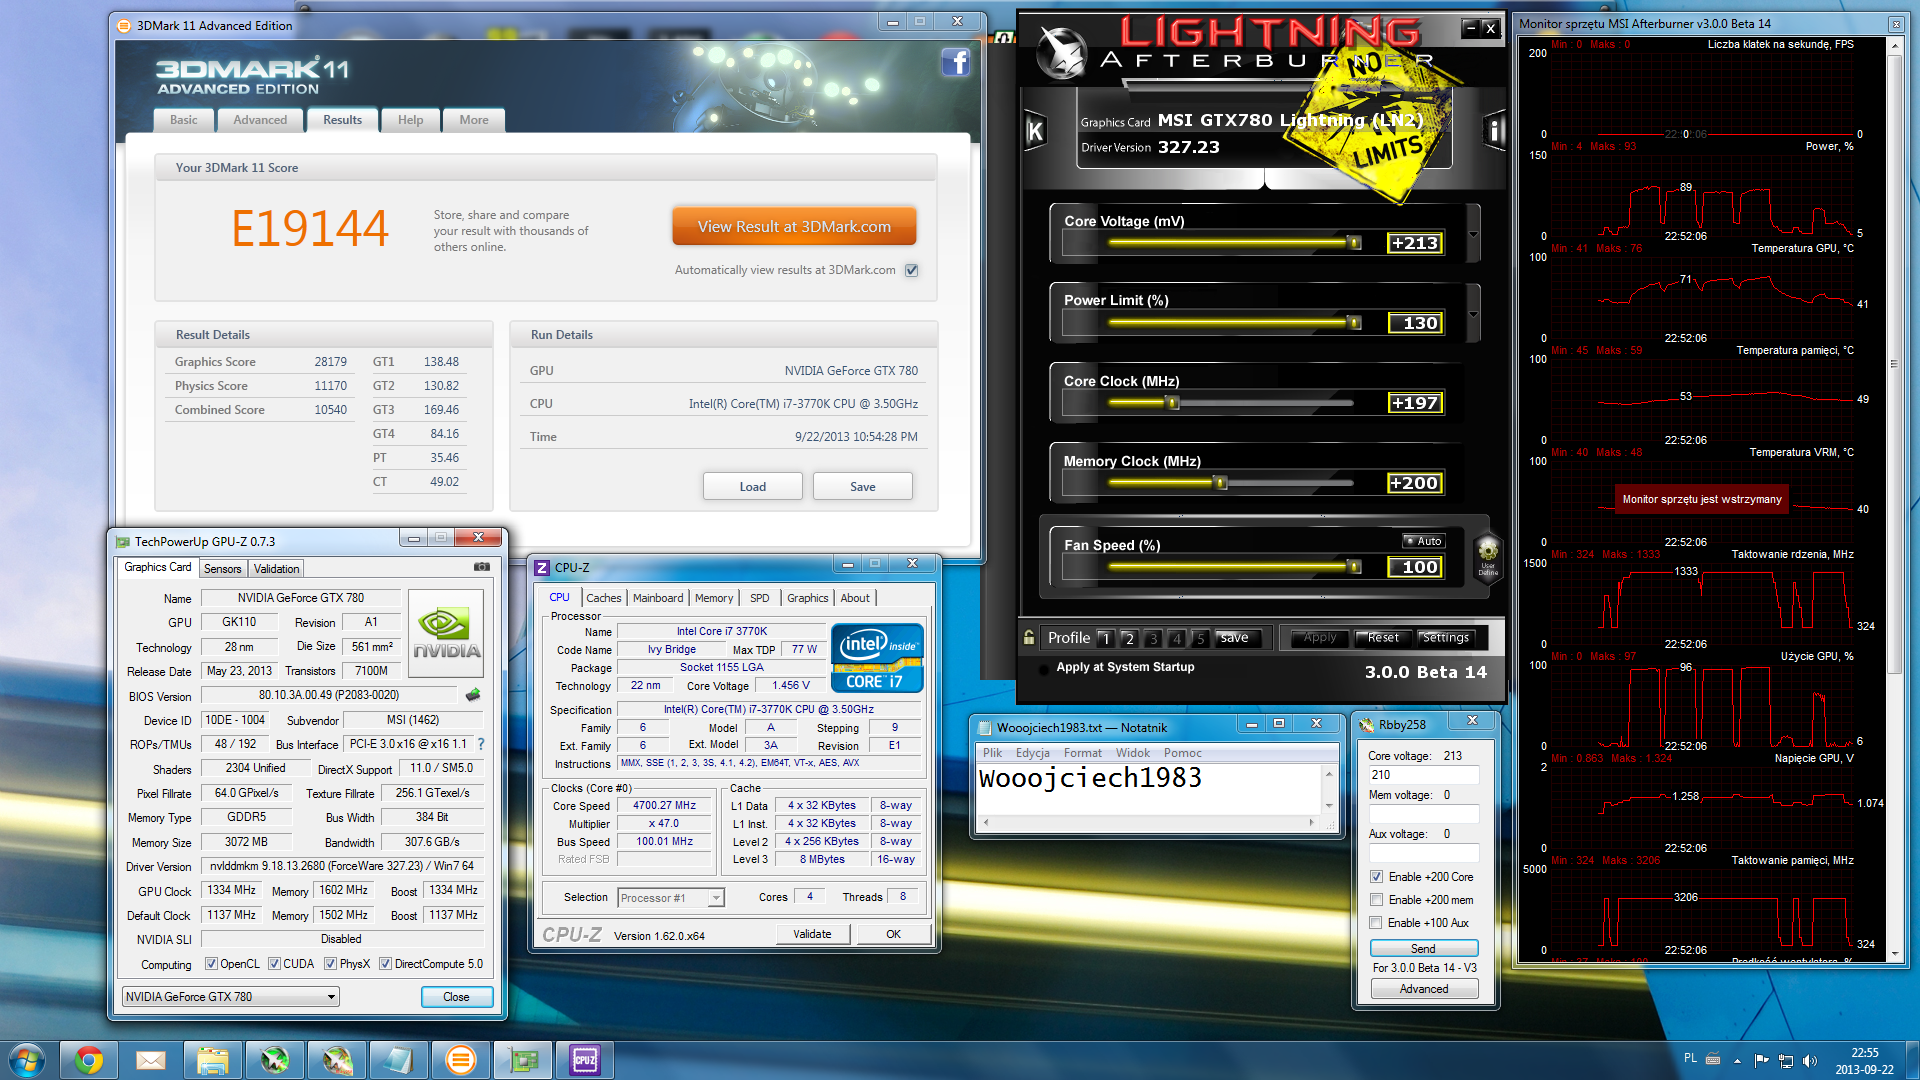Click the Validate button in CPU-Z

[813, 934]
